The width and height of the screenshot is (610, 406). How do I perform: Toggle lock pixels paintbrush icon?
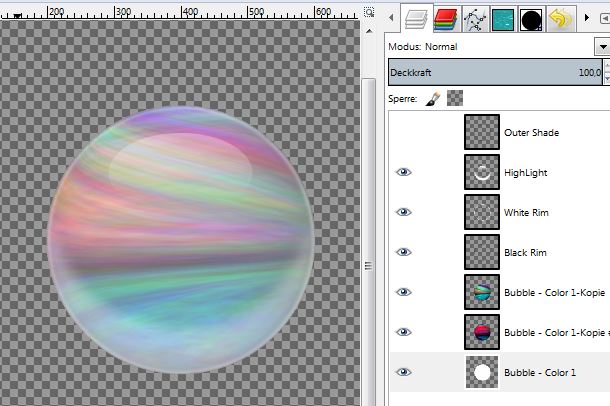tap(433, 98)
